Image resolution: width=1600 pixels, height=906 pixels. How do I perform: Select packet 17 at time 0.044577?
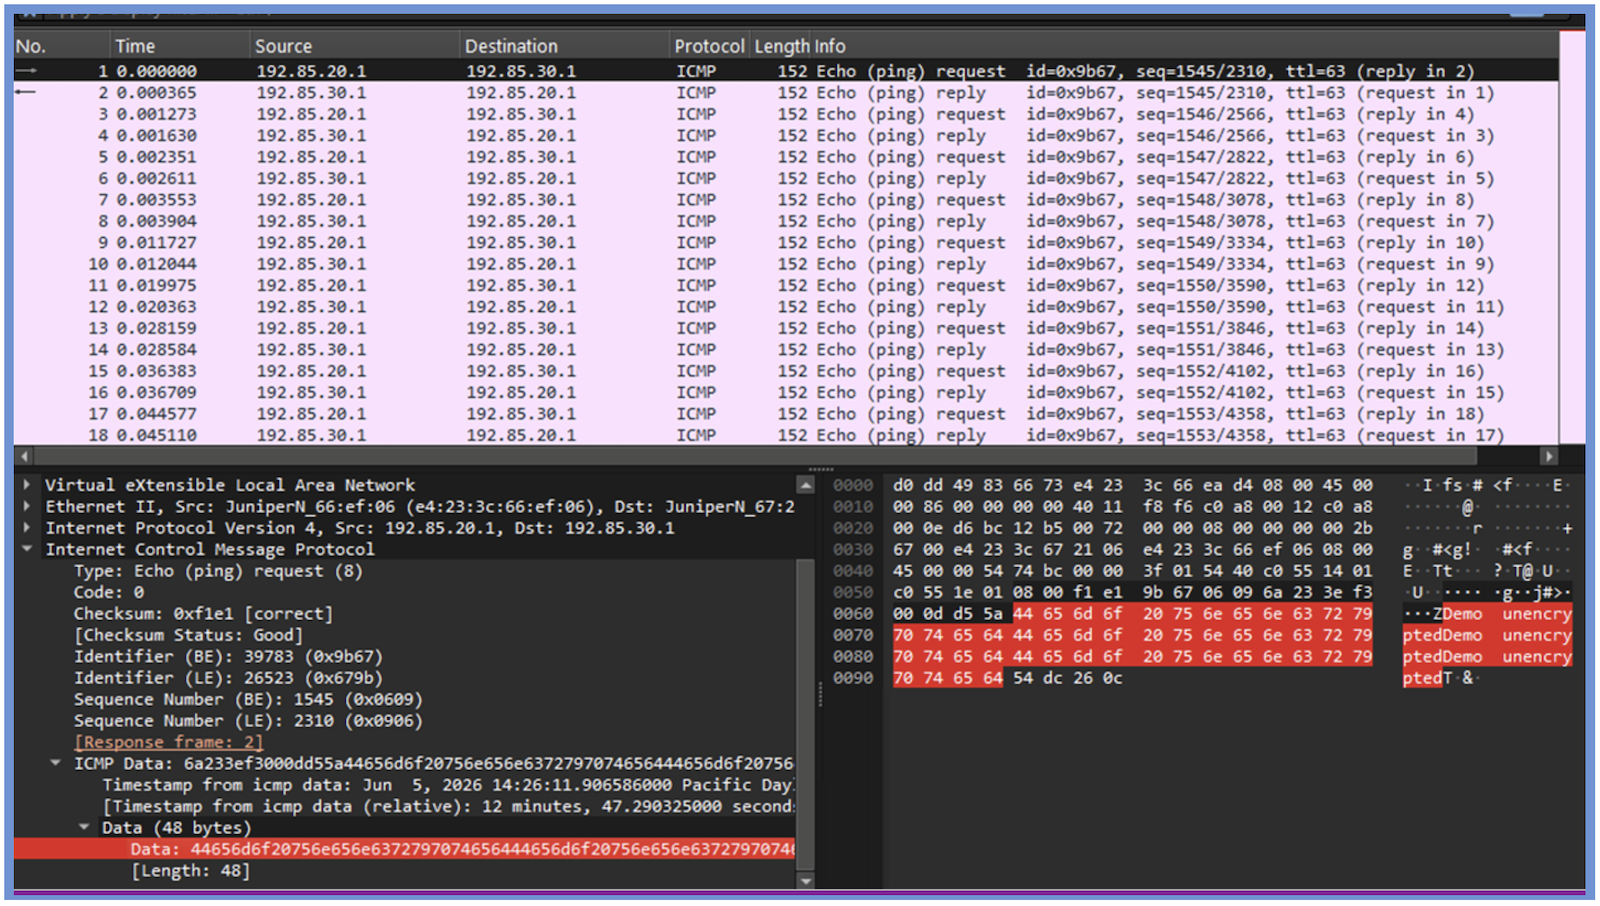coord(786,414)
